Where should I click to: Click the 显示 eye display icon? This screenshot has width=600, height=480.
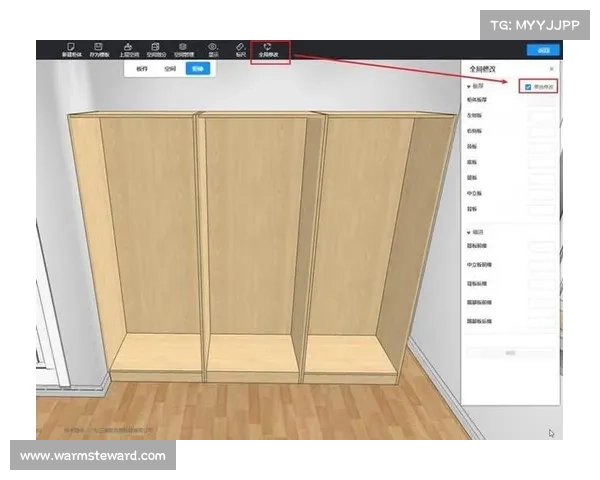212,48
